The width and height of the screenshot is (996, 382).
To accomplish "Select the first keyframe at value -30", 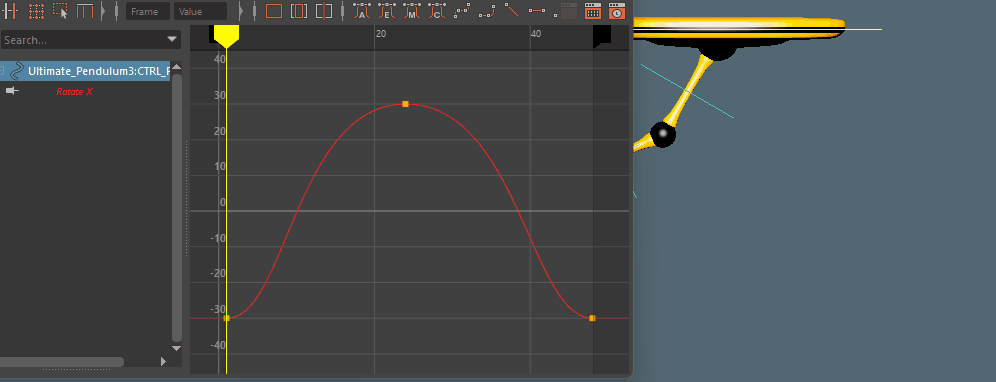I will 227,318.
